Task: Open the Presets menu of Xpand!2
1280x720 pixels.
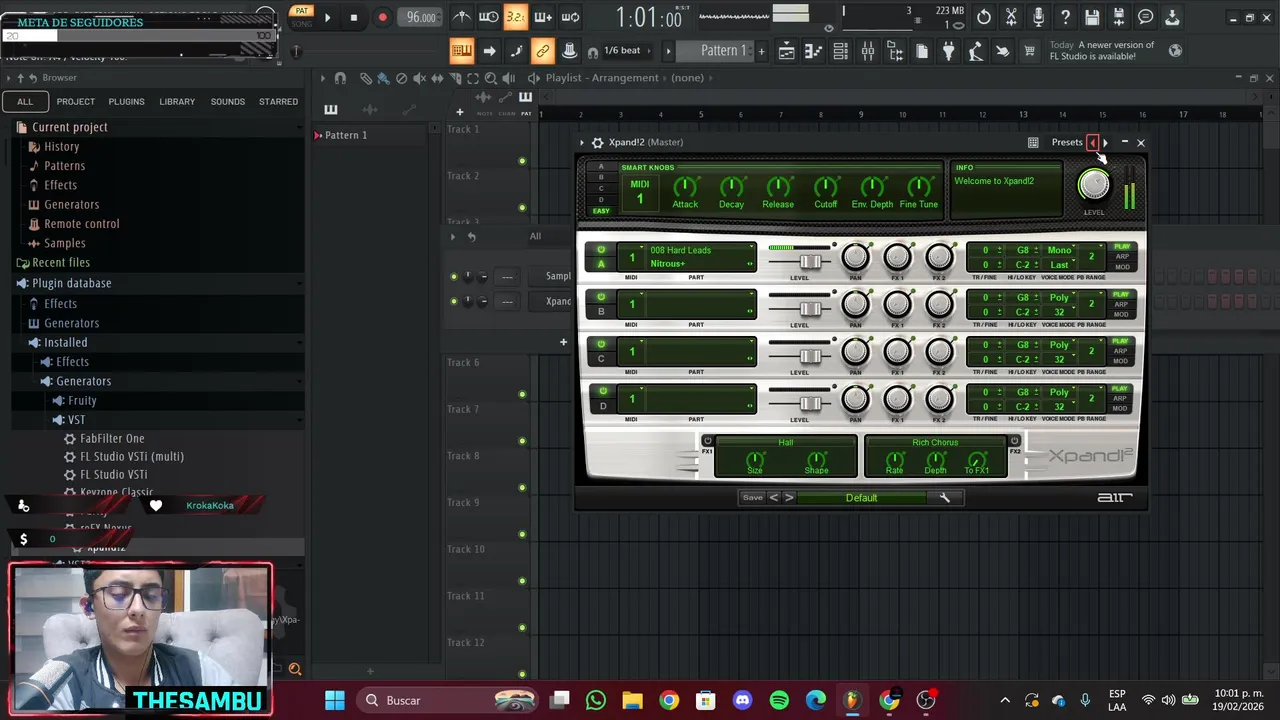Action: (1066, 142)
